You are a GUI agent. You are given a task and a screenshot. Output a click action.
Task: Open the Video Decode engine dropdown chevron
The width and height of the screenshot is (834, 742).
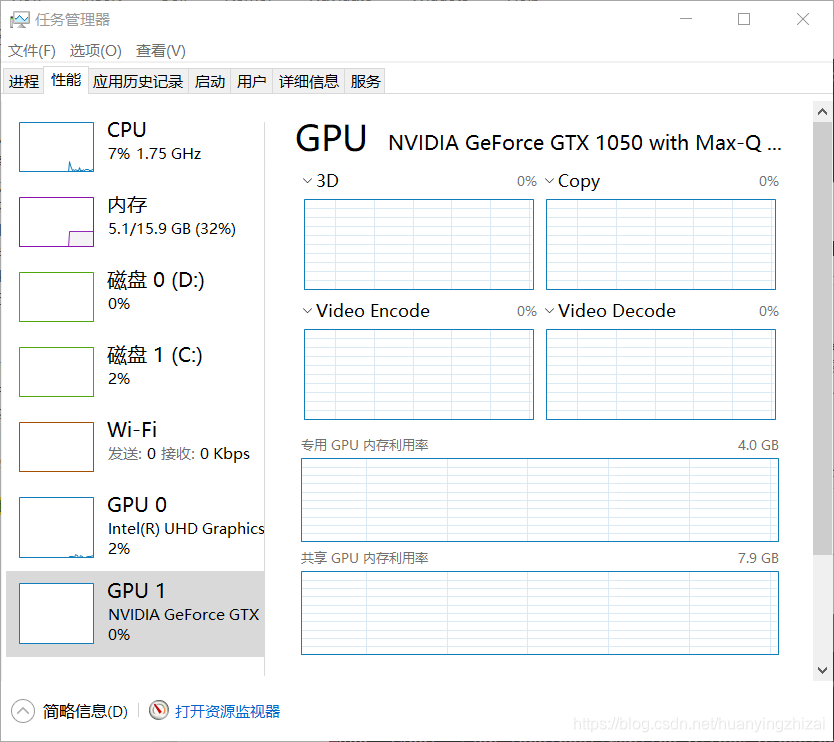tap(549, 311)
